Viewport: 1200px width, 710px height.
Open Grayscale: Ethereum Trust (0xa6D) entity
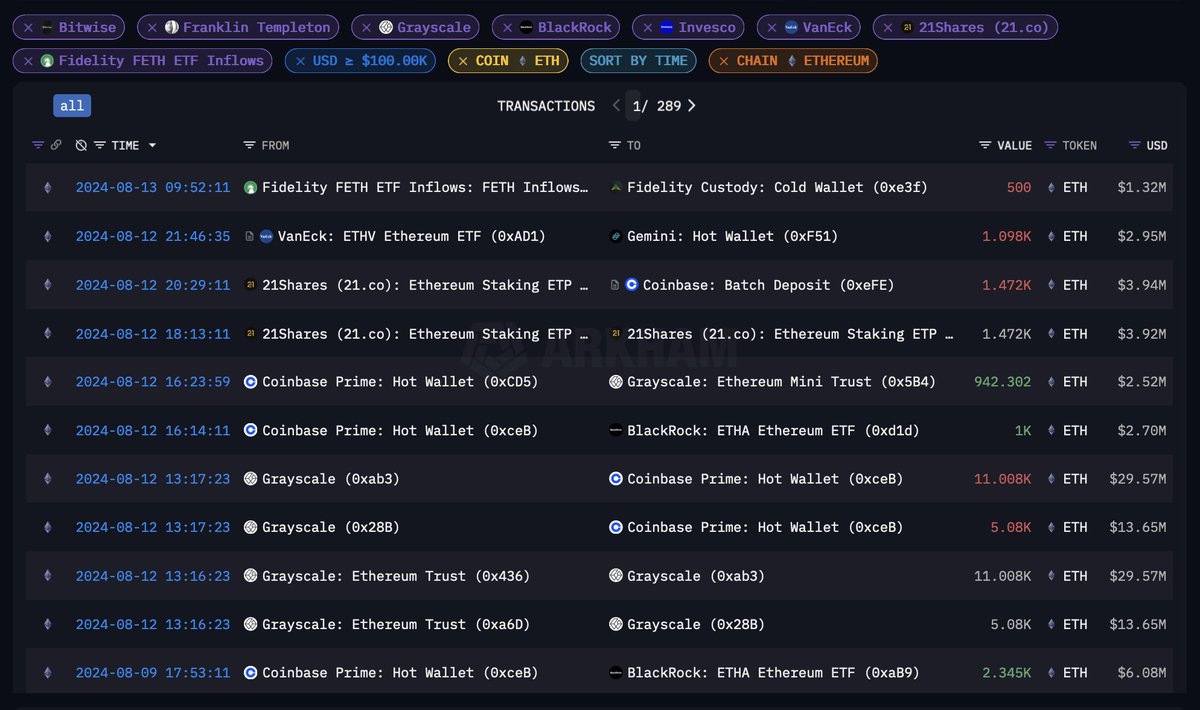pyautogui.click(x=396, y=625)
